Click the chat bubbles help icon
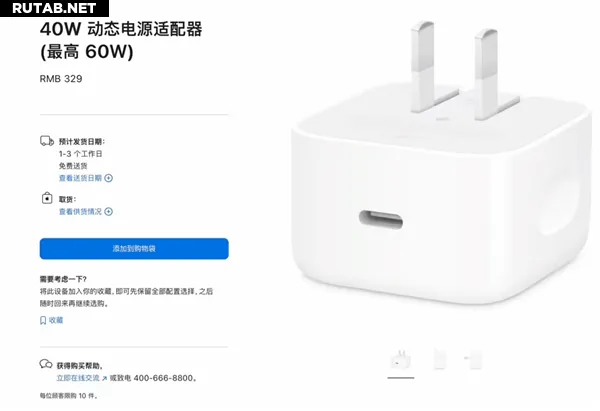 (46, 364)
